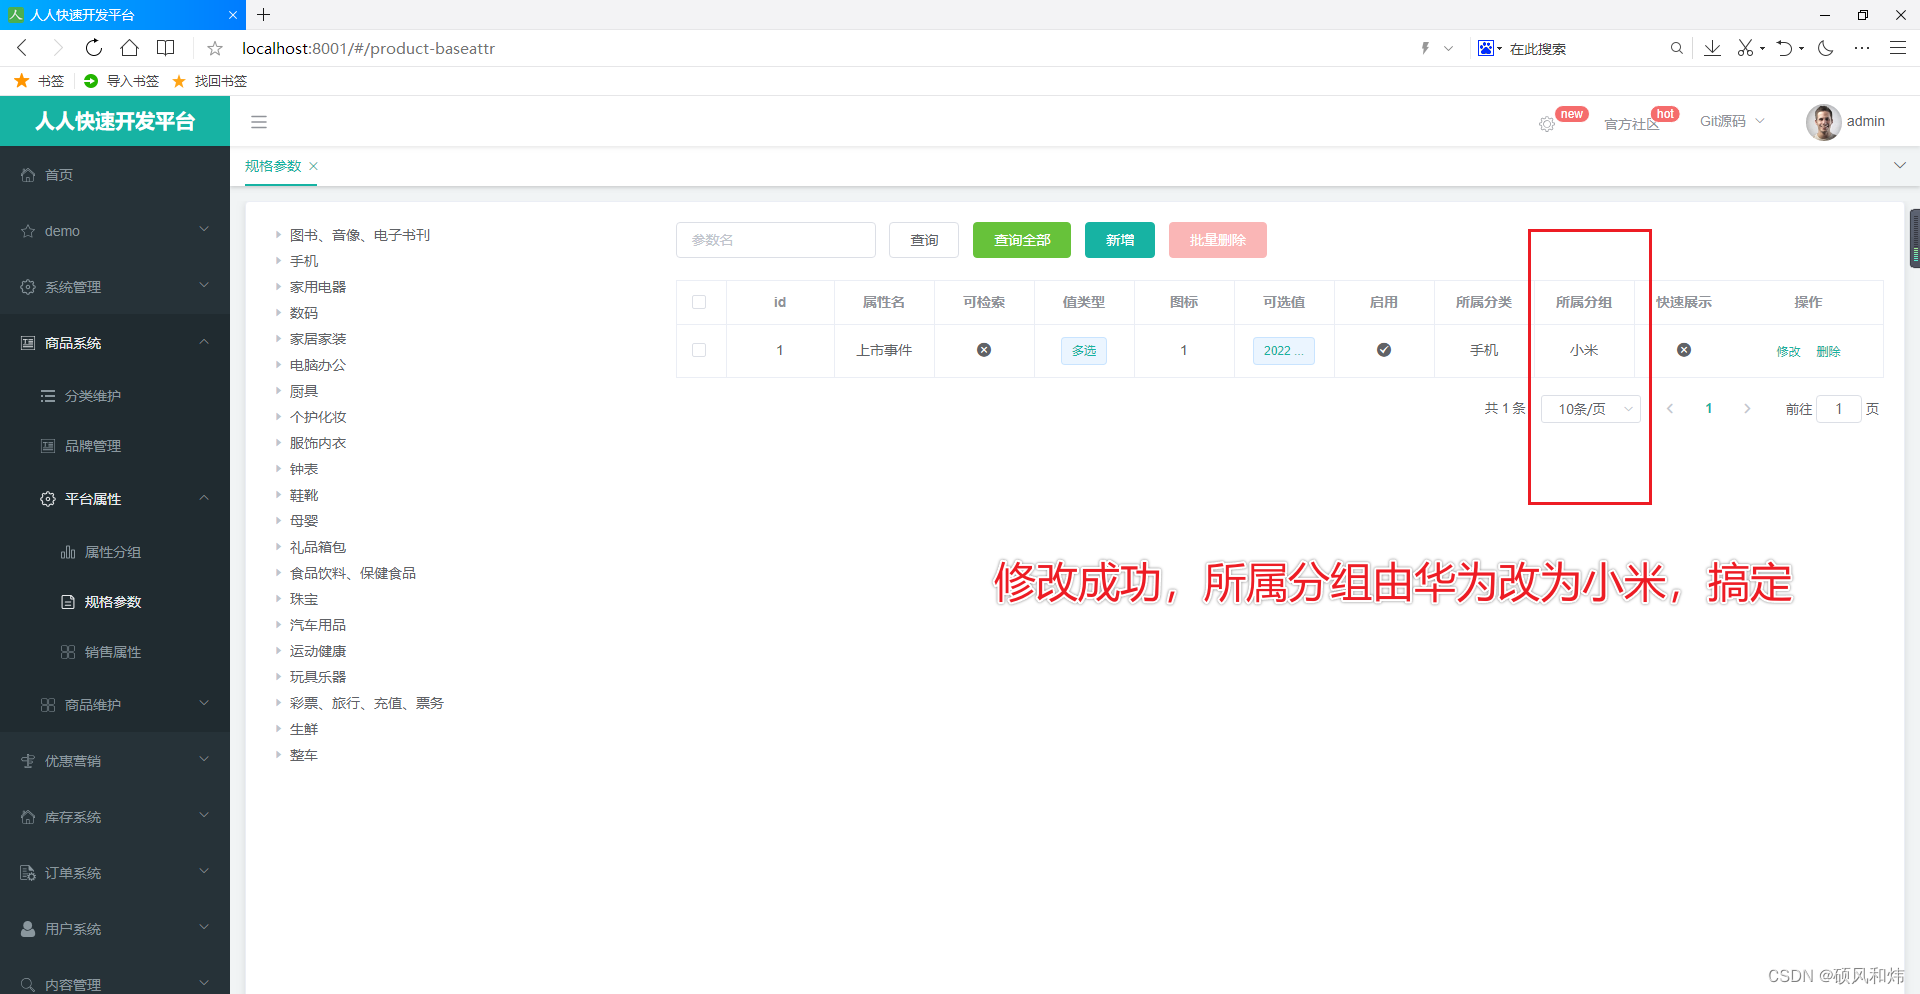Select 规格参数 in the sidebar
The width and height of the screenshot is (1920, 994).
coord(115,602)
